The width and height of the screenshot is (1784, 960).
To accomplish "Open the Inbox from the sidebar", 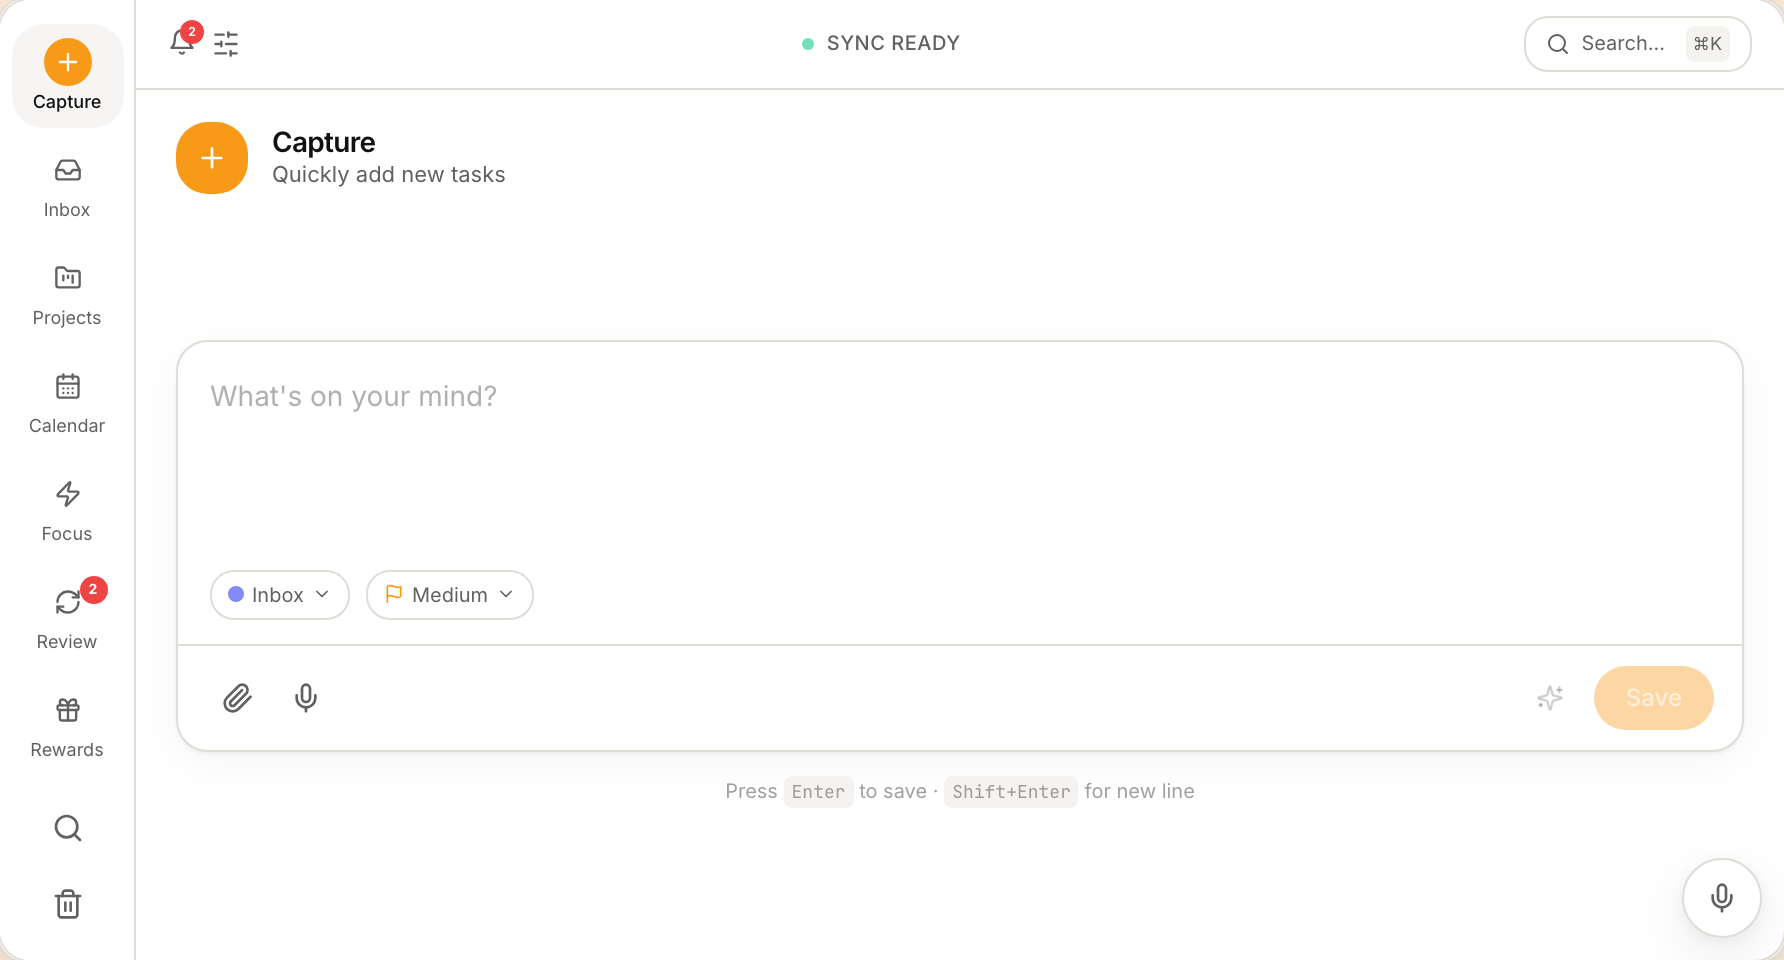I will tap(66, 186).
